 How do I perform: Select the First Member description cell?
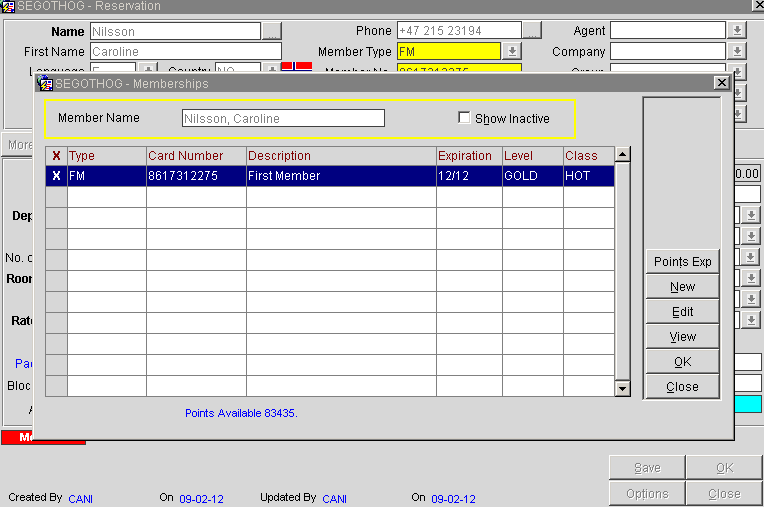pyautogui.click(x=341, y=176)
